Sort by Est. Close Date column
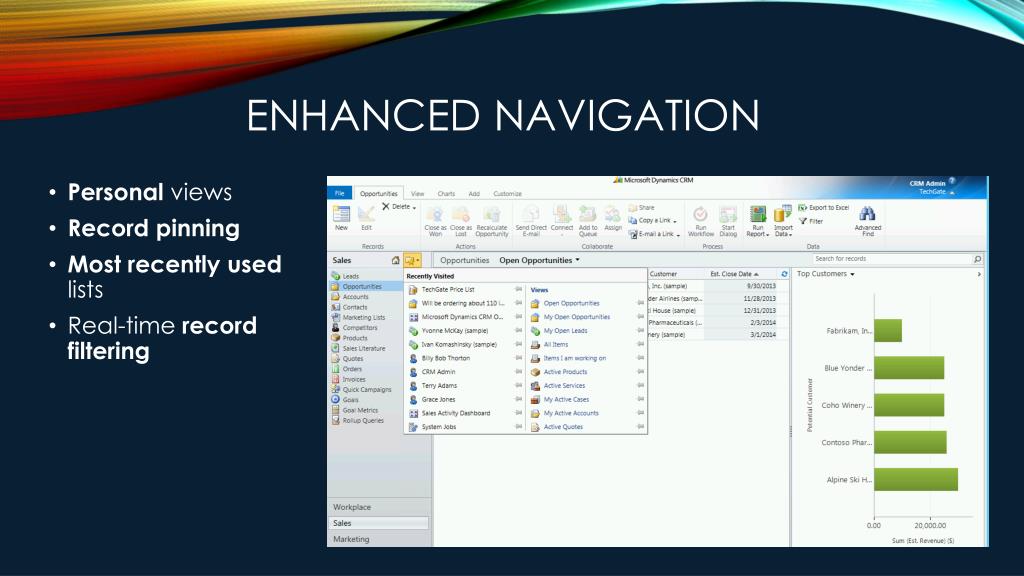Image resolution: width=1024 pixels, height=576 pixels. coord(735,274)
